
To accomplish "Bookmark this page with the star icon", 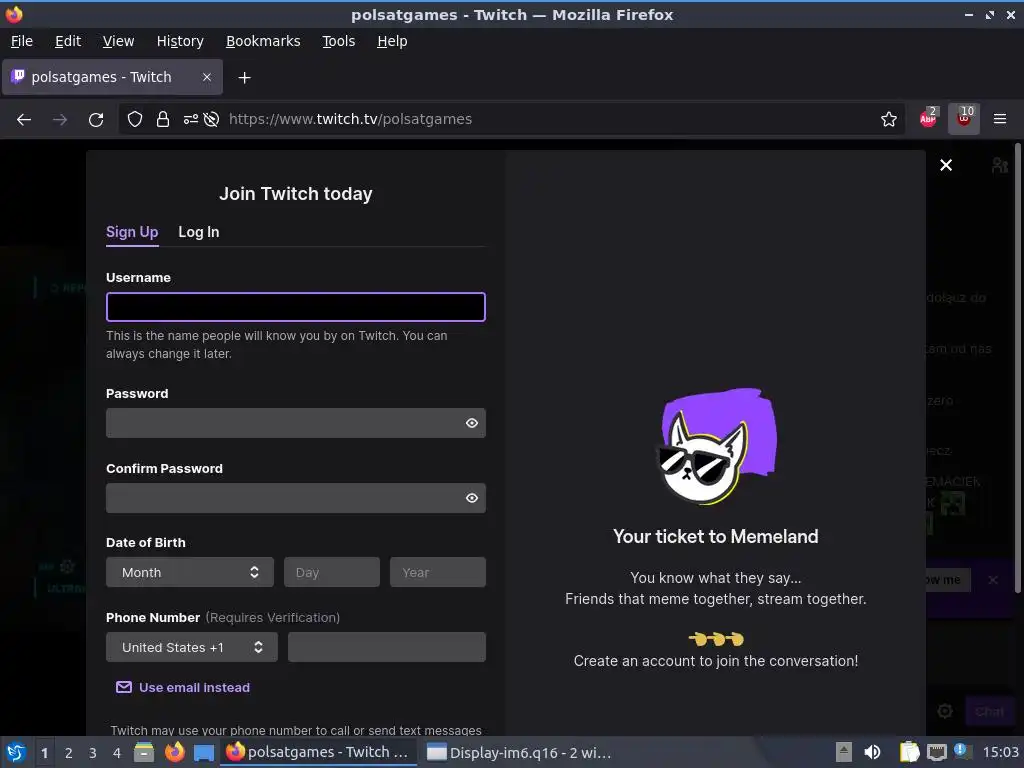I will click(888, 120).
